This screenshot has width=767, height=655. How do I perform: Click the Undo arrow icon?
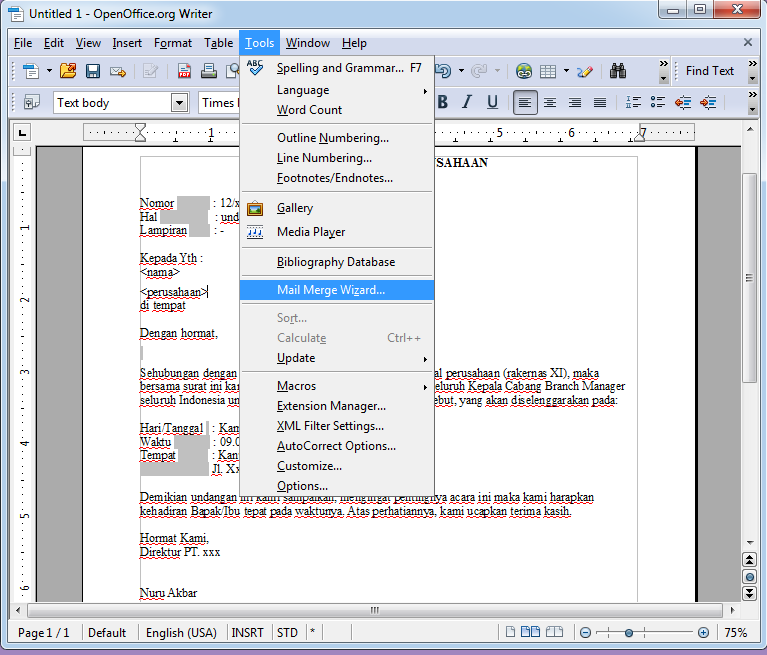click(x=444, y=71)
